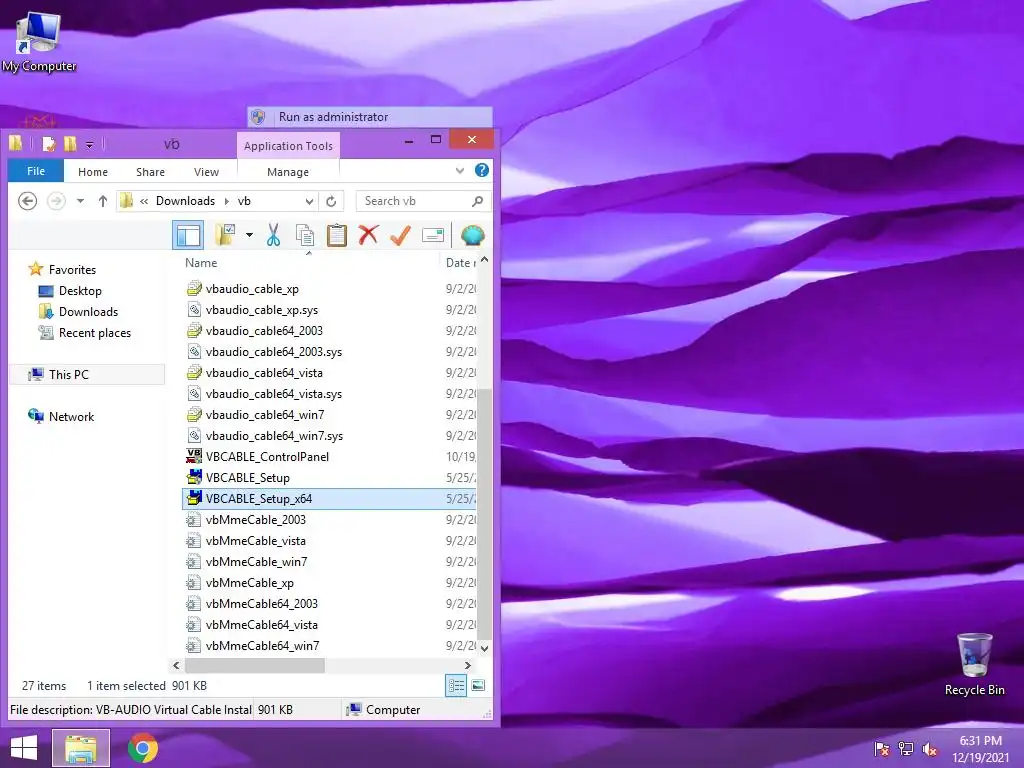Select Desktop under Favorites
Image resolution: width=1024 pixels, height=768 pixels.
tap(80, 291)
